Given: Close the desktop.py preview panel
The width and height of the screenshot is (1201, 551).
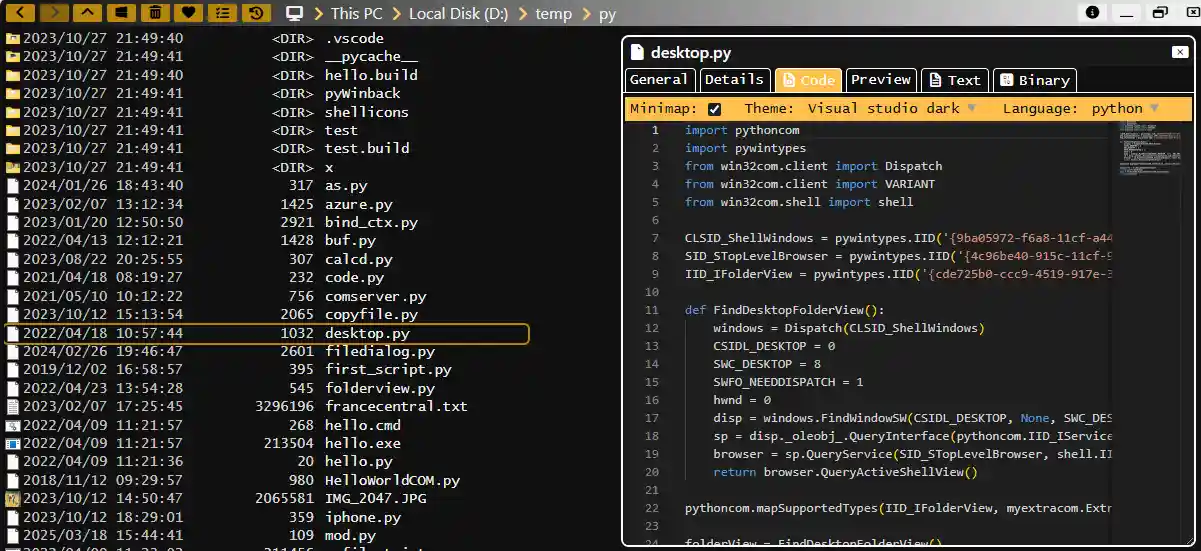Looking at the screenshot, I should point(1179,52).
